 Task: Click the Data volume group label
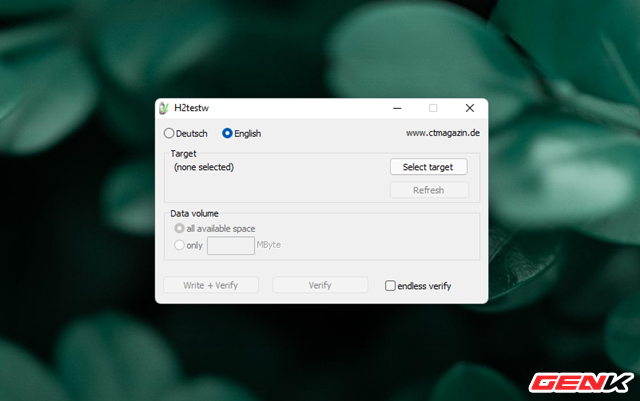pyautogui.click(x=194, y=213)
